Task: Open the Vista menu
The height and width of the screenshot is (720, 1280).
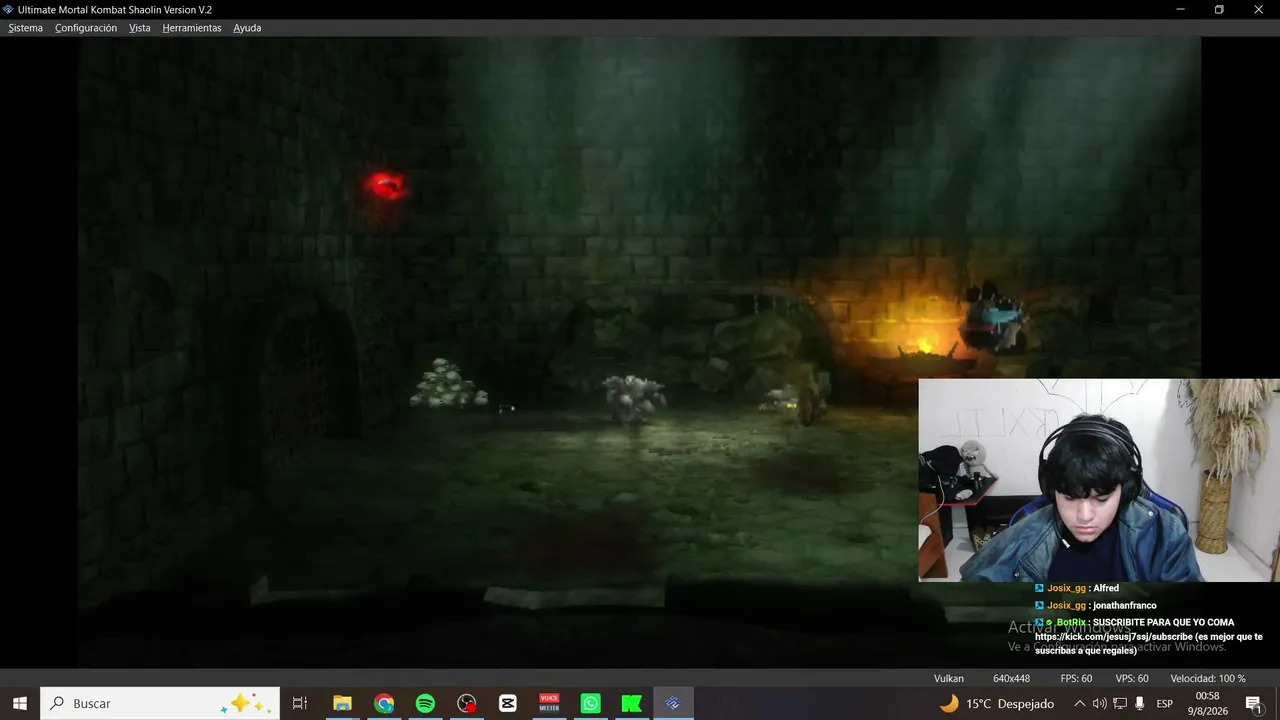Action: click(x=140, y=28)
